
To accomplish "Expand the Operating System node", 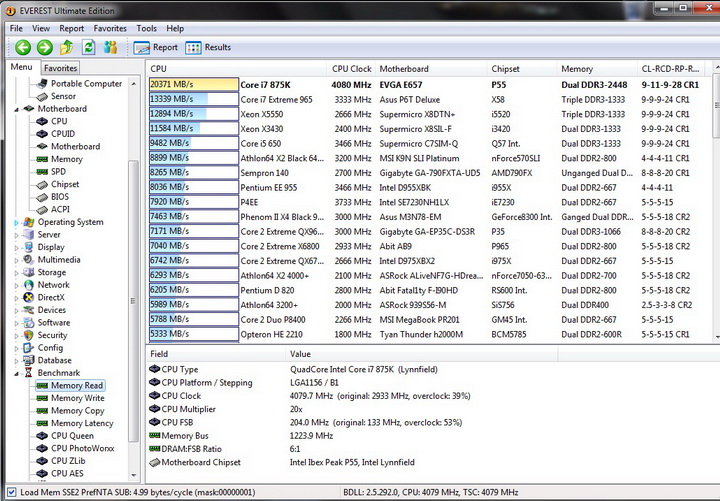I will point(17,222).
